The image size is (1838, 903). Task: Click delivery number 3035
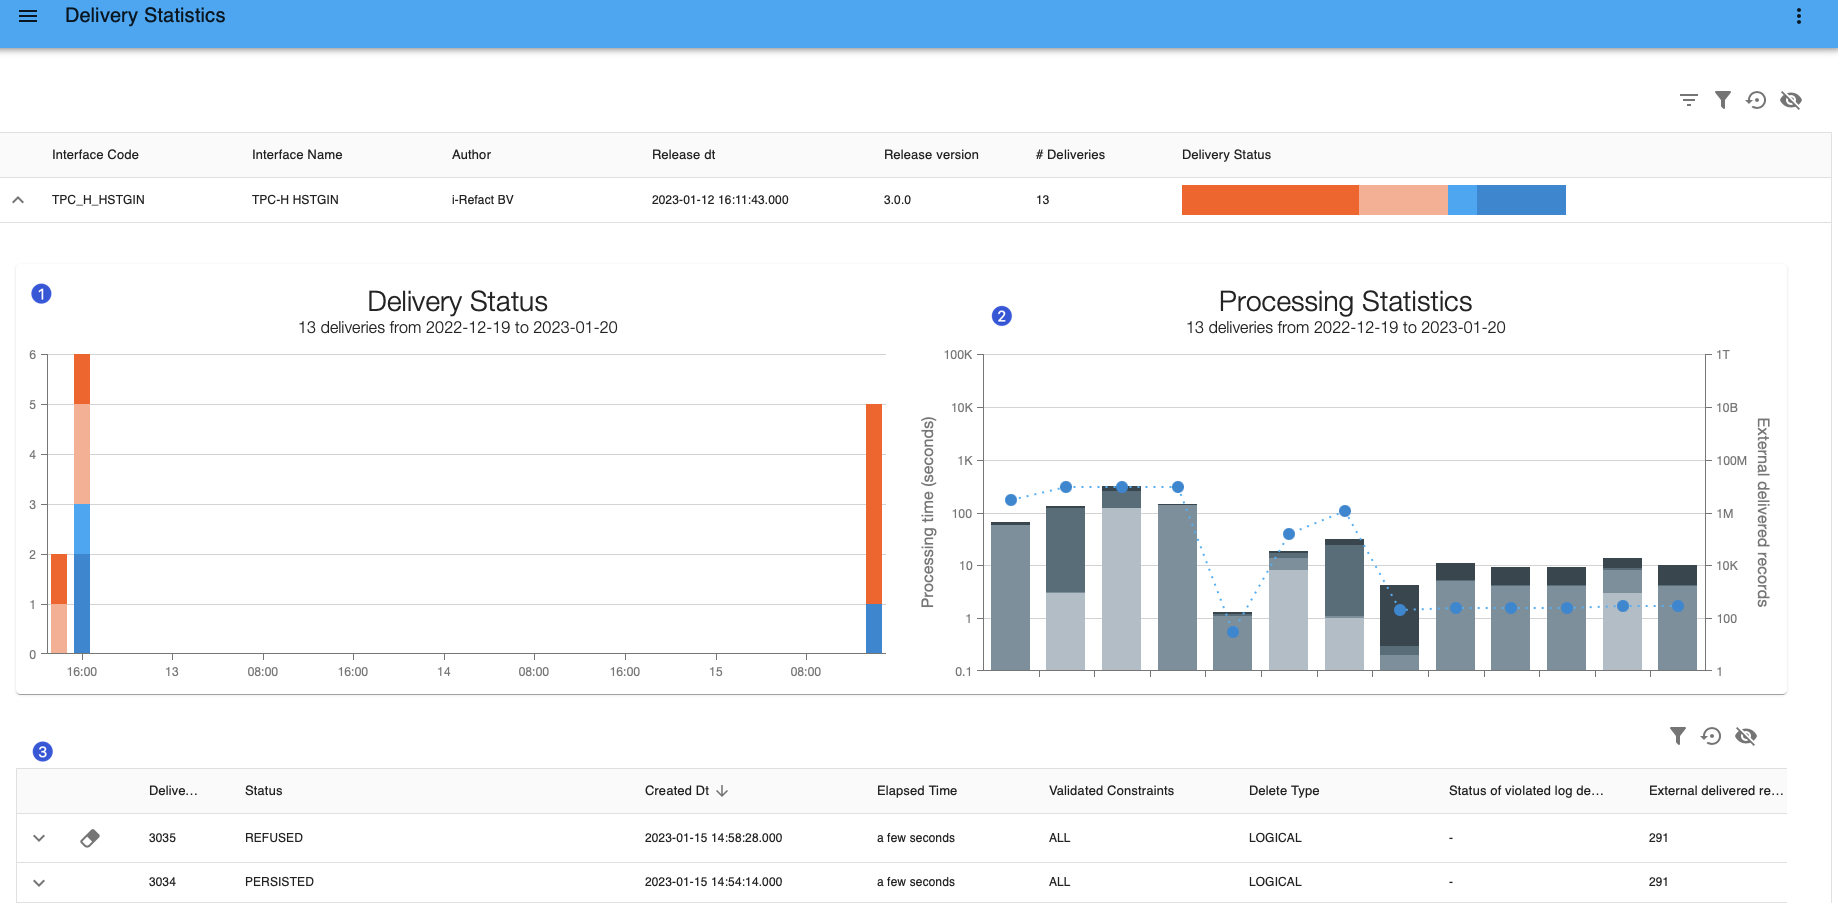pyautogui.click(x=162, y=838)
